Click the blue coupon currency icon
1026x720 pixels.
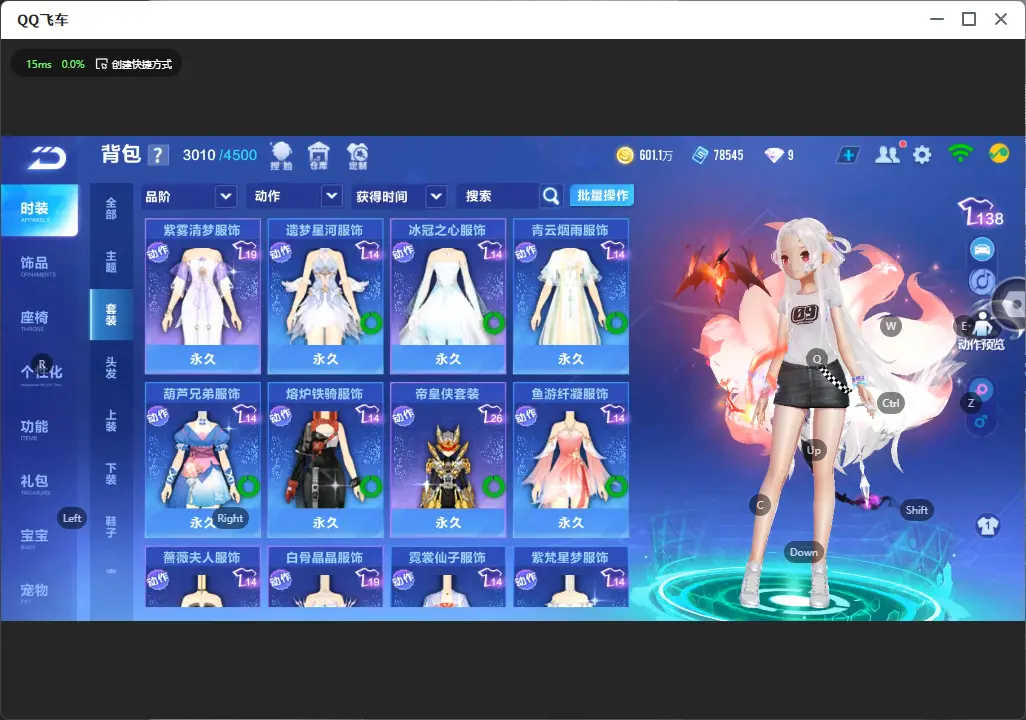click(x=700, y=155)
